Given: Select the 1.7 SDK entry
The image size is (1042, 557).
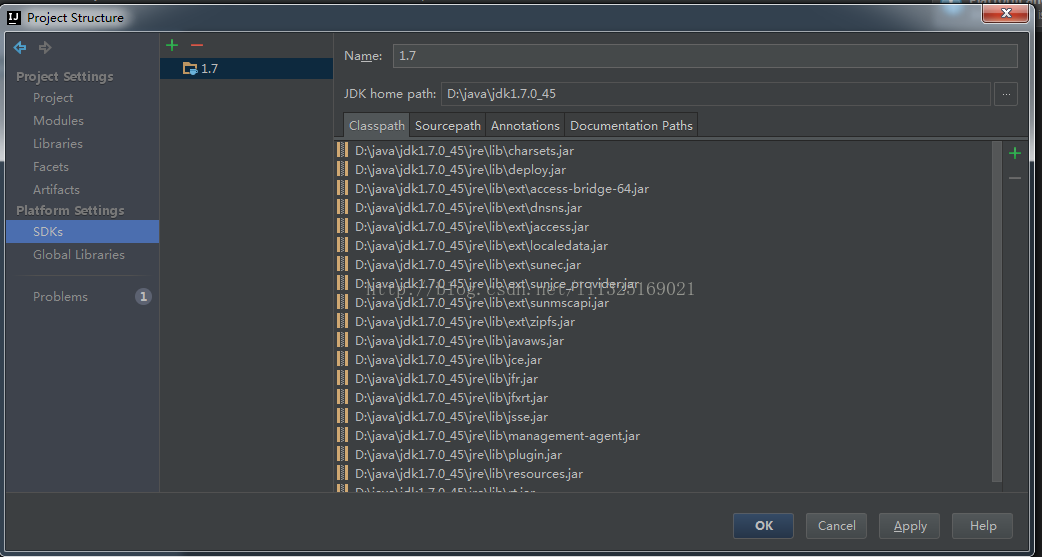Looking at the screenshot, I should 246,68.
